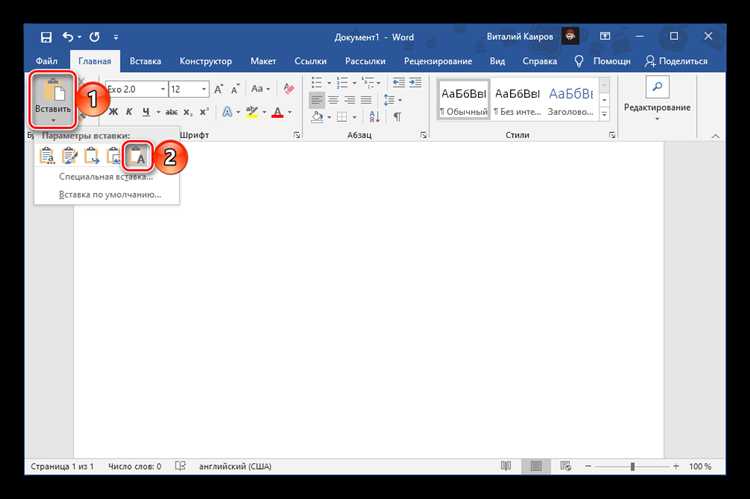
Task: Click the Undo arrow icon
Action: tap(68, 37)
